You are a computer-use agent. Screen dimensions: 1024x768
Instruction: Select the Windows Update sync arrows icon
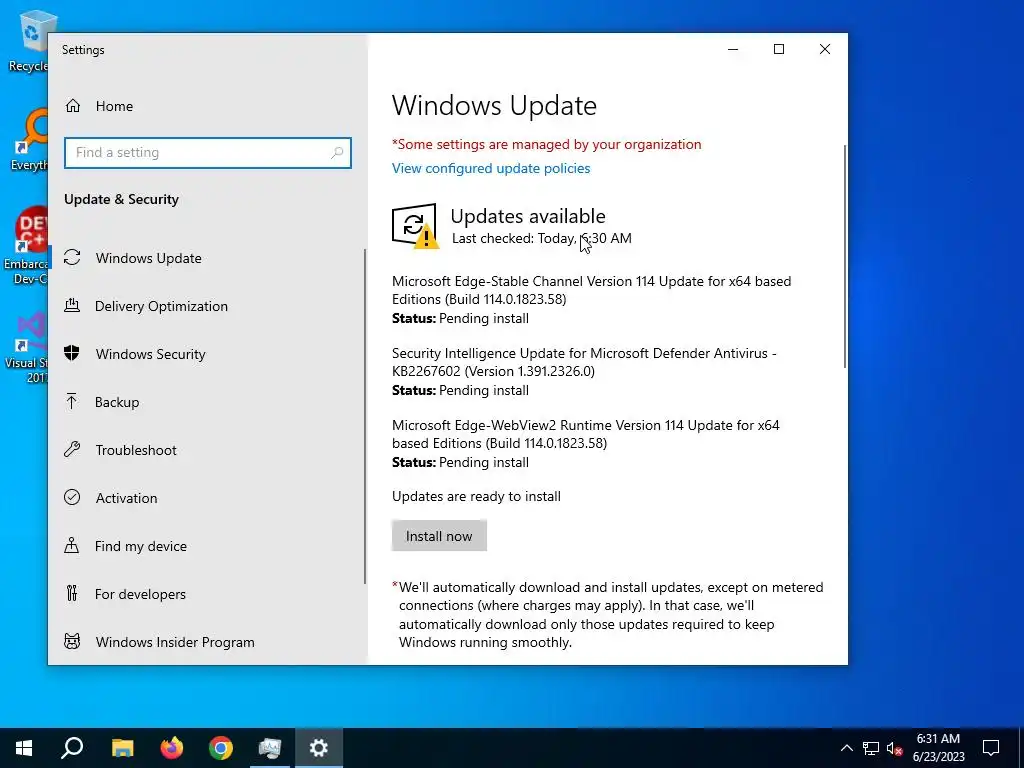coord(72,258)
